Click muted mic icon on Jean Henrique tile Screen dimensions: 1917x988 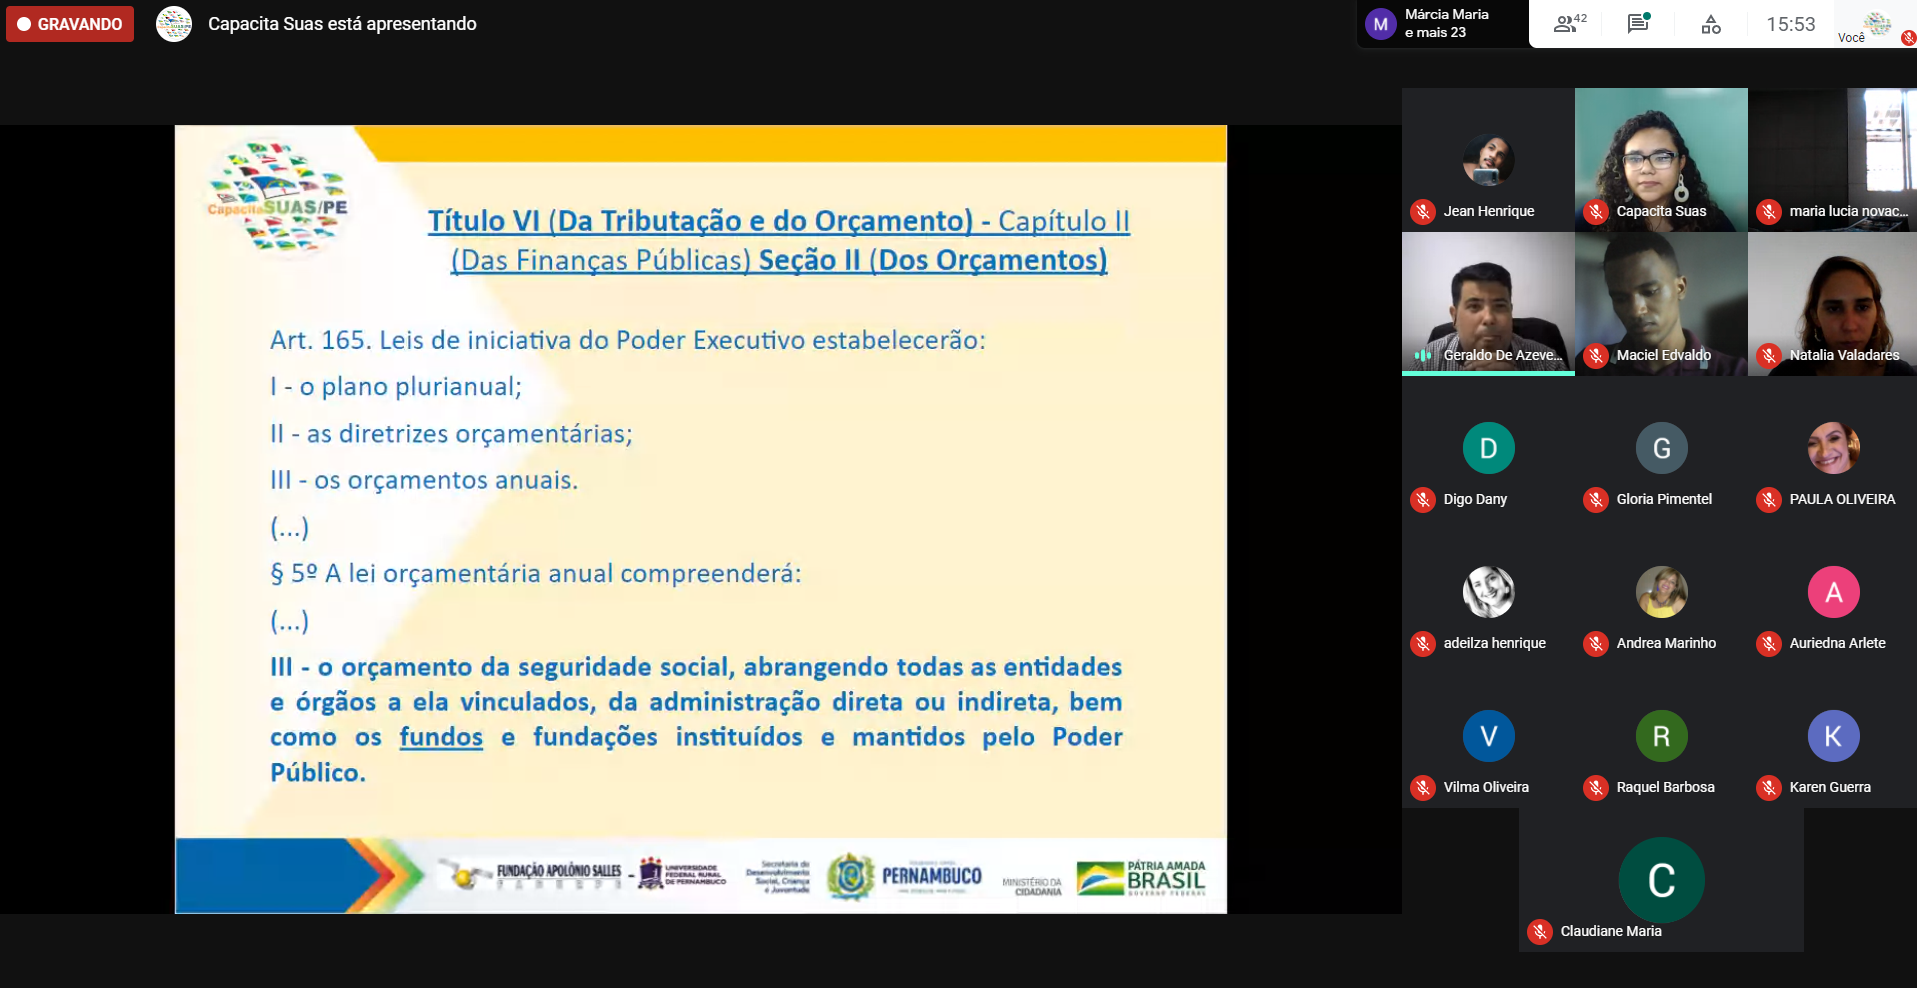(x=1423, y=212)
